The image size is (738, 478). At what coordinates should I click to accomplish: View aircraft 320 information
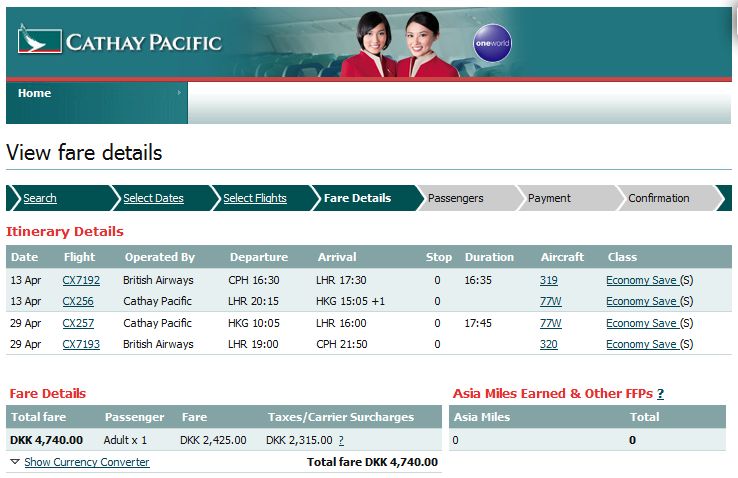coord(549,344)
